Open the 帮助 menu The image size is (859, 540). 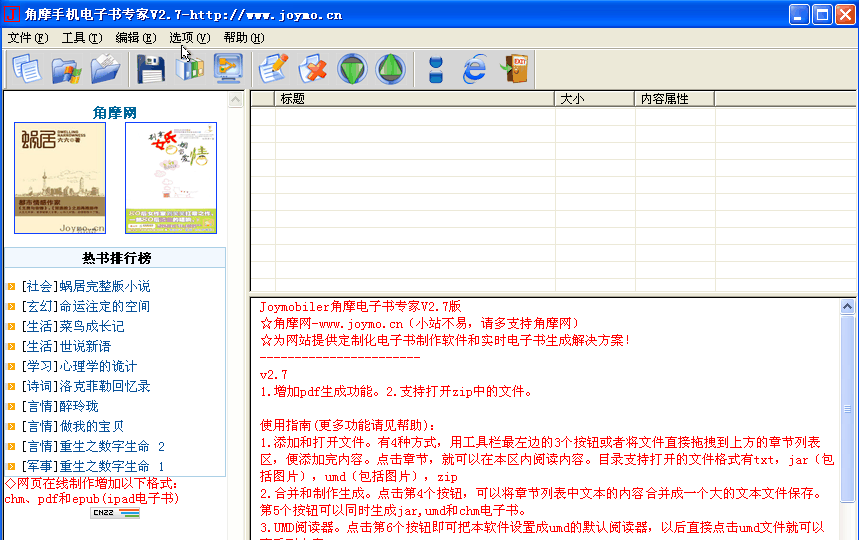point(243,38)
